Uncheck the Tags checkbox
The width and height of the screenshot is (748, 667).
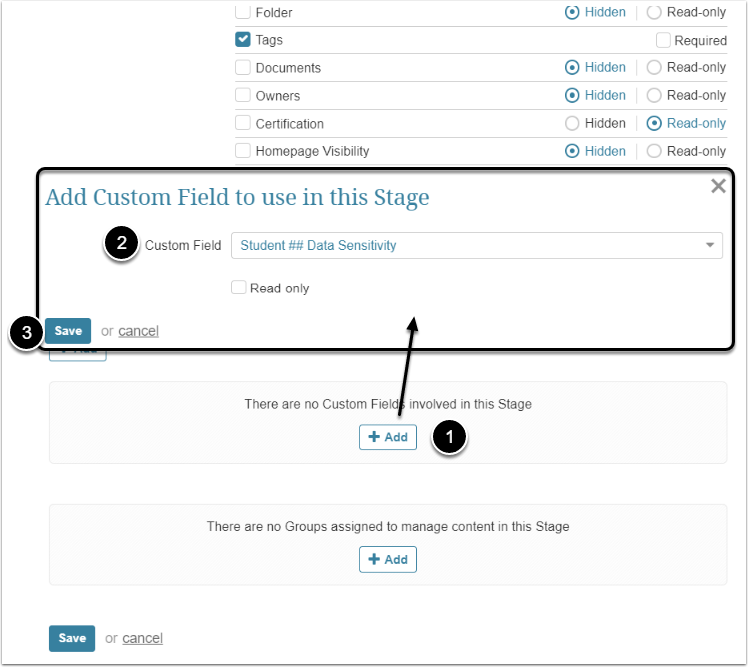[242, 40]
